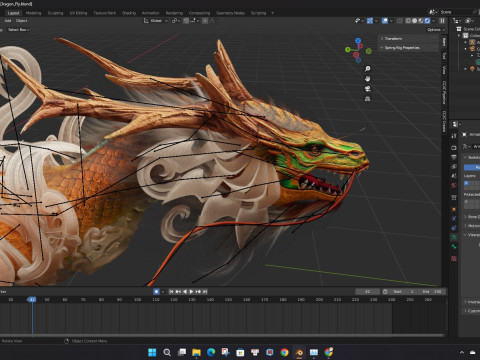Open the Global transform orientation dropdown
The height and width of the screenshot is (360, 480).
point(156,21)
